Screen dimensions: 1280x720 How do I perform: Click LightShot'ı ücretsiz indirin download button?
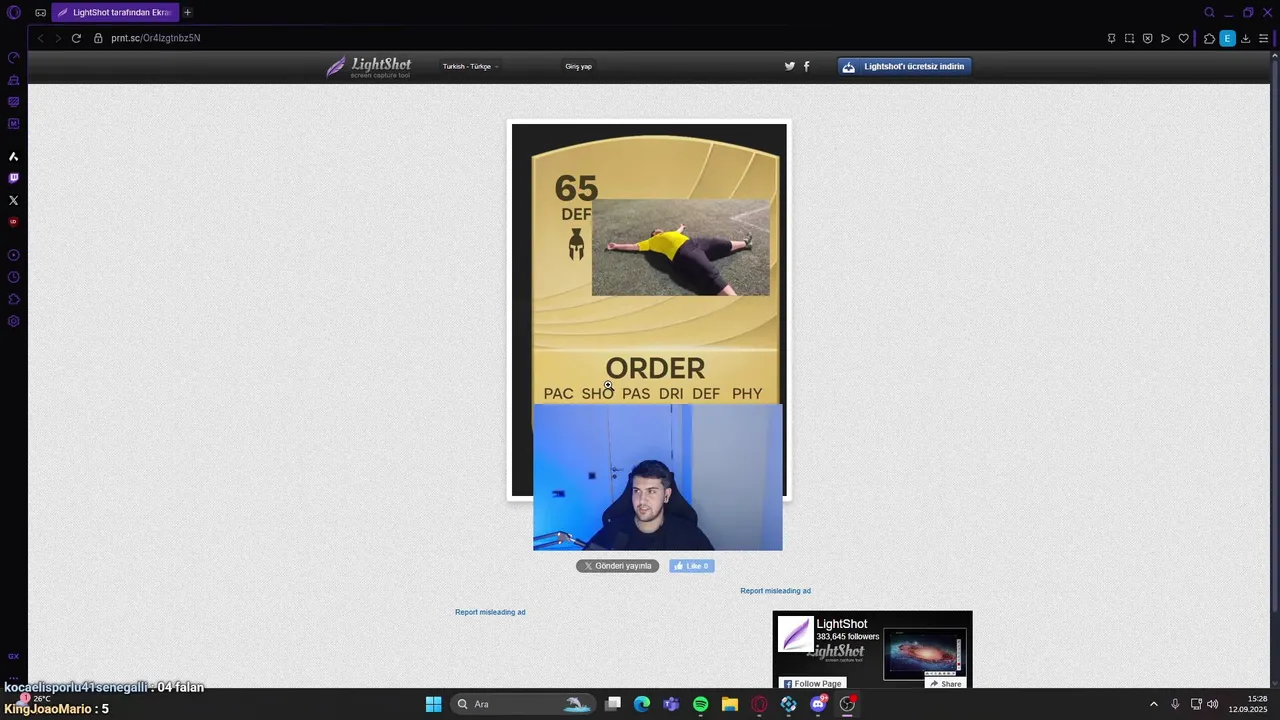pyautogui.click(x=905, y=67)
